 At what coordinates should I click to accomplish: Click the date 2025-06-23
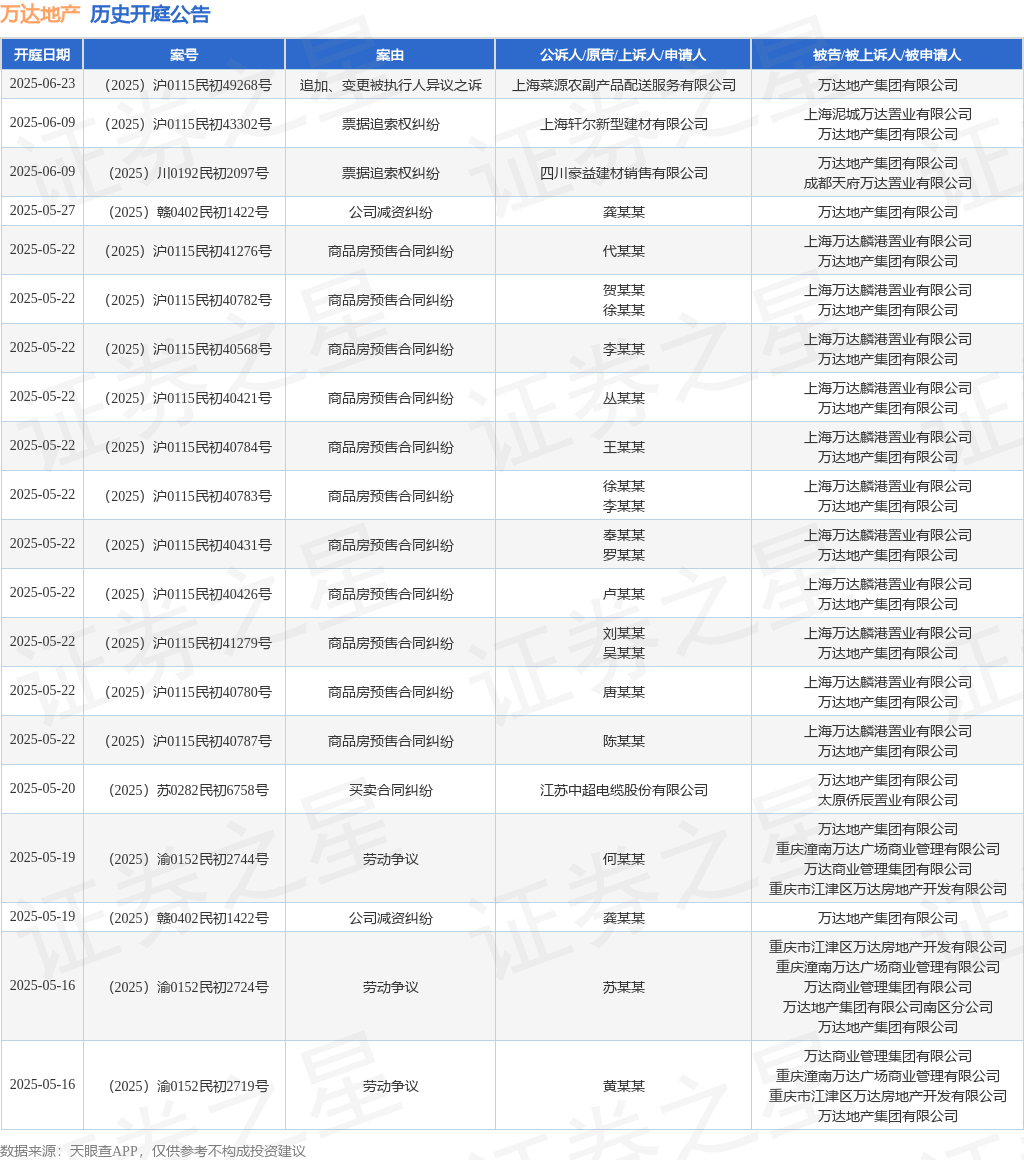click(x=42, y=84)
